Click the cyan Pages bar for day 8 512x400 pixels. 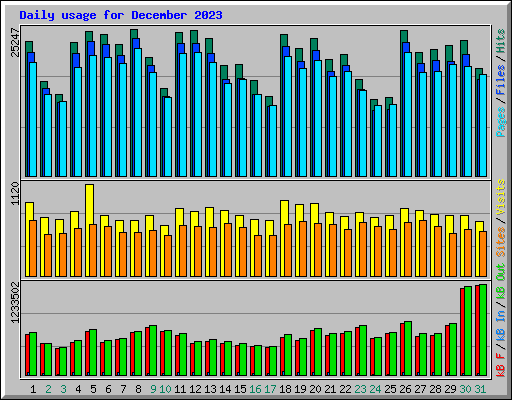(x=138, y=112)
